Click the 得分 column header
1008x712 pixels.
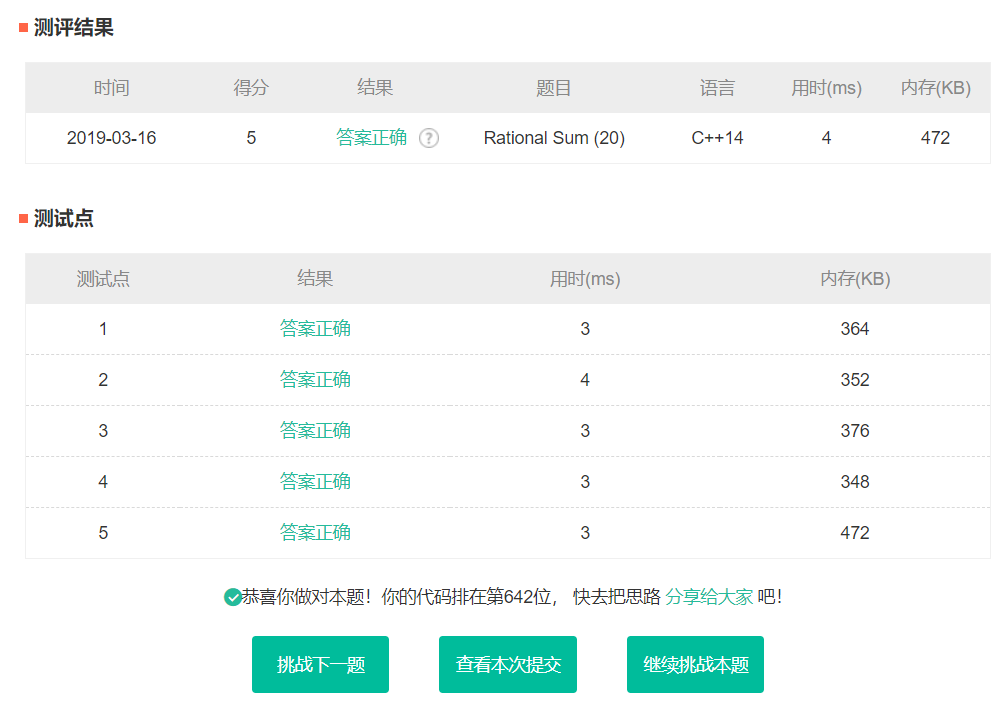251,87
